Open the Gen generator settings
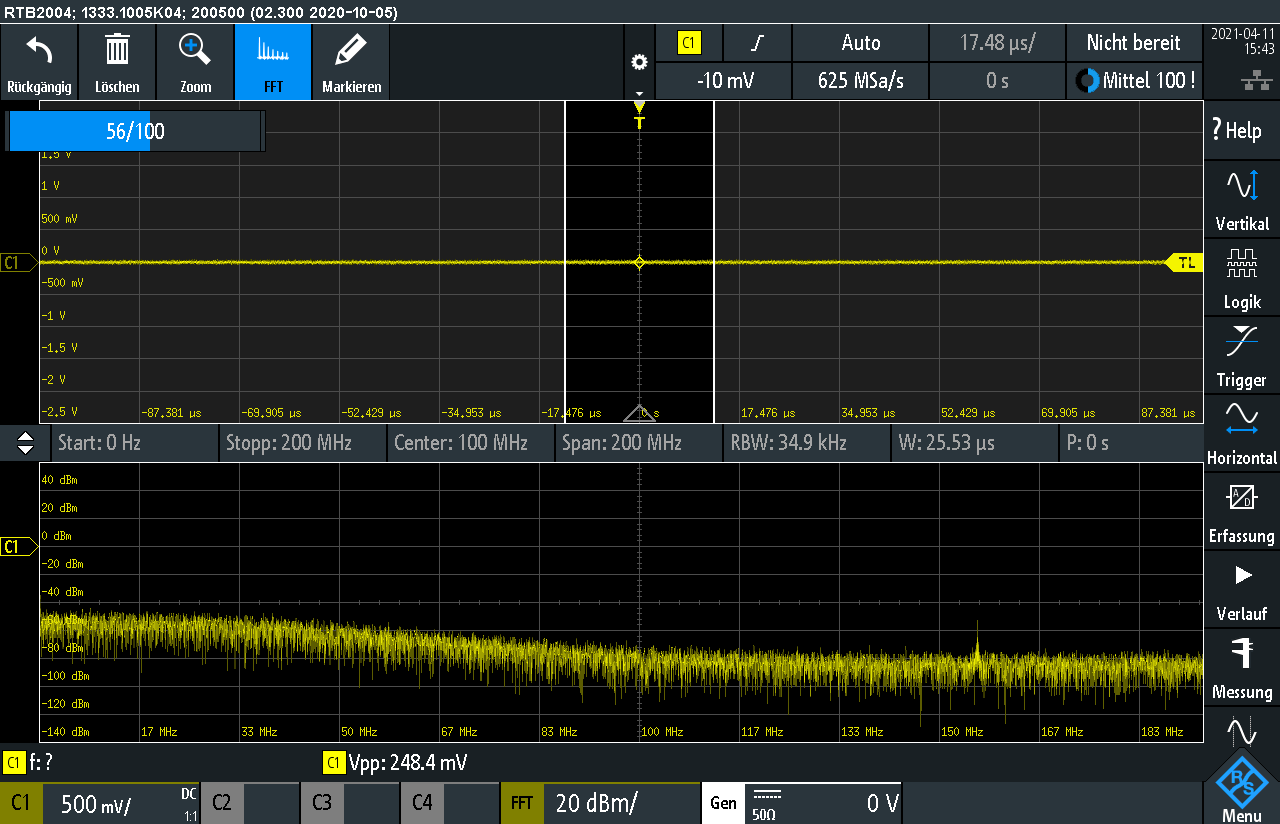The height and width of the screenshot is (824, 1280). [724, 803]
